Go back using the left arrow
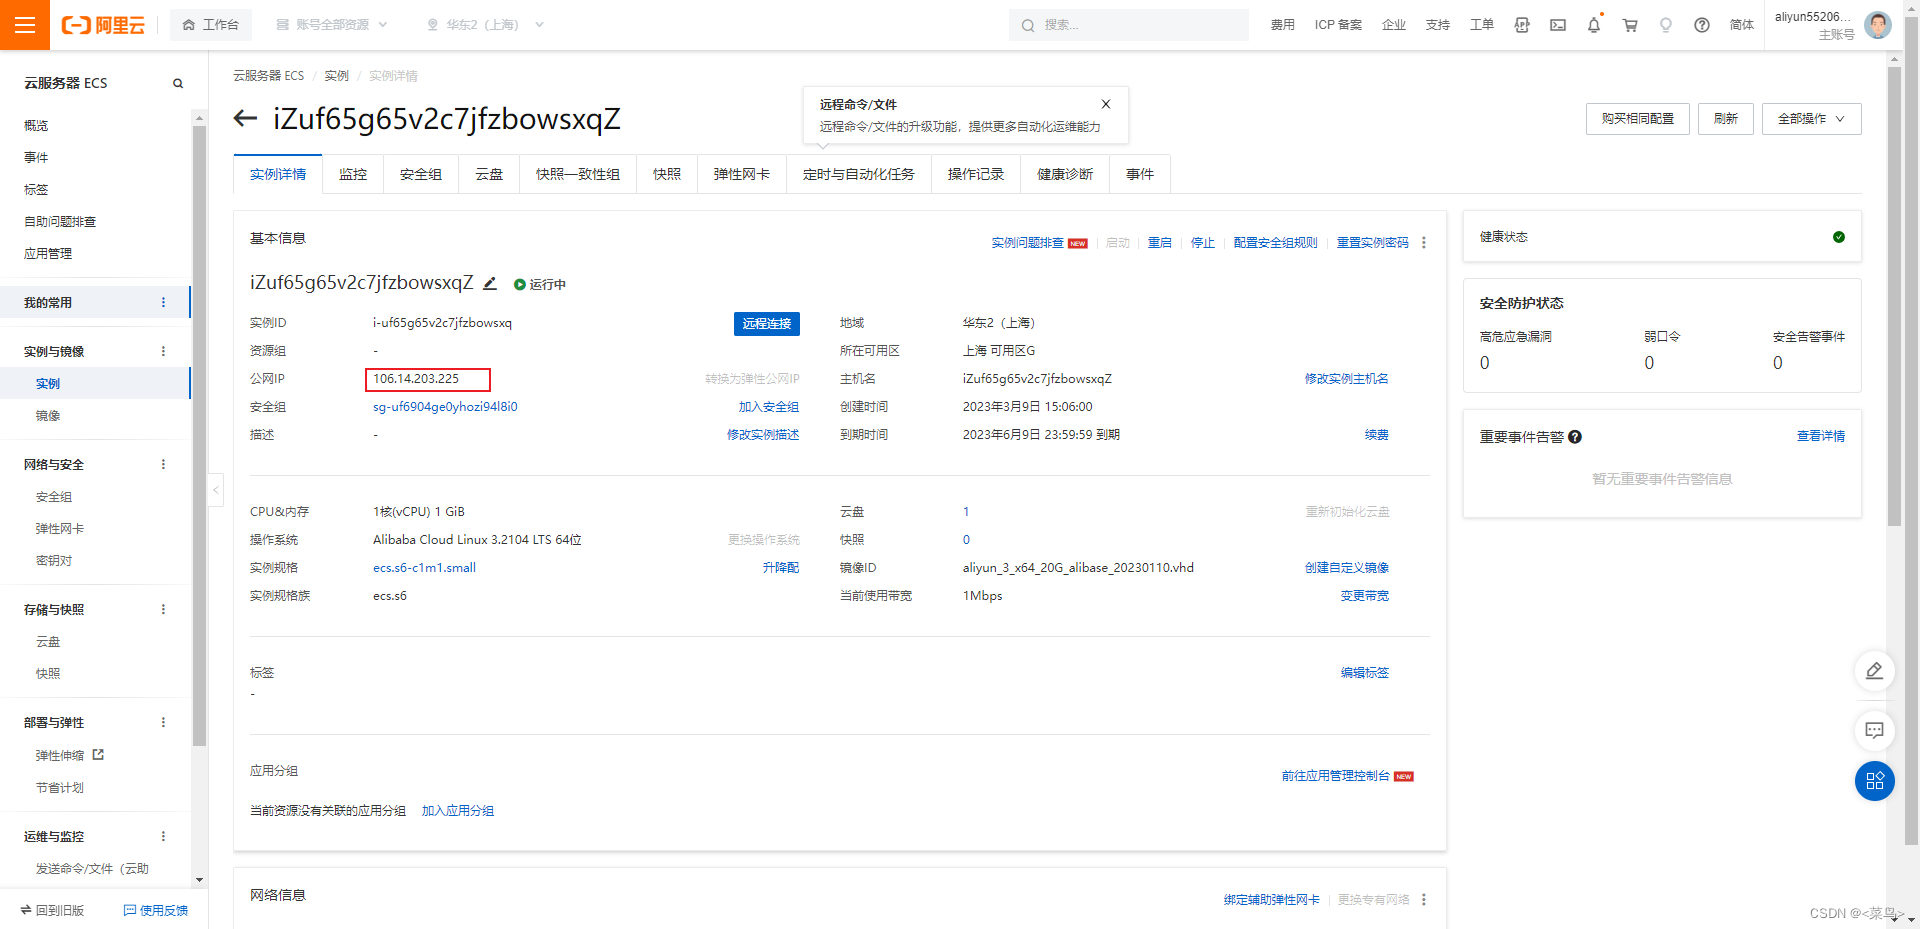 tap(245, 119)
